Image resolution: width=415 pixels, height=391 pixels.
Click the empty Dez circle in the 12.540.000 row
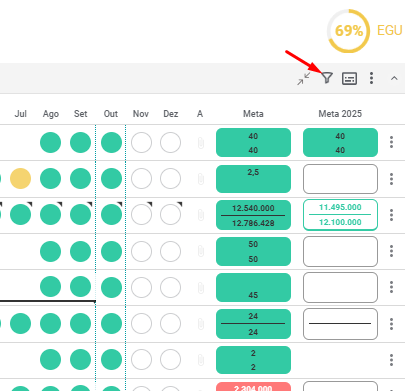pyautogui.click(x=170, y=215)
